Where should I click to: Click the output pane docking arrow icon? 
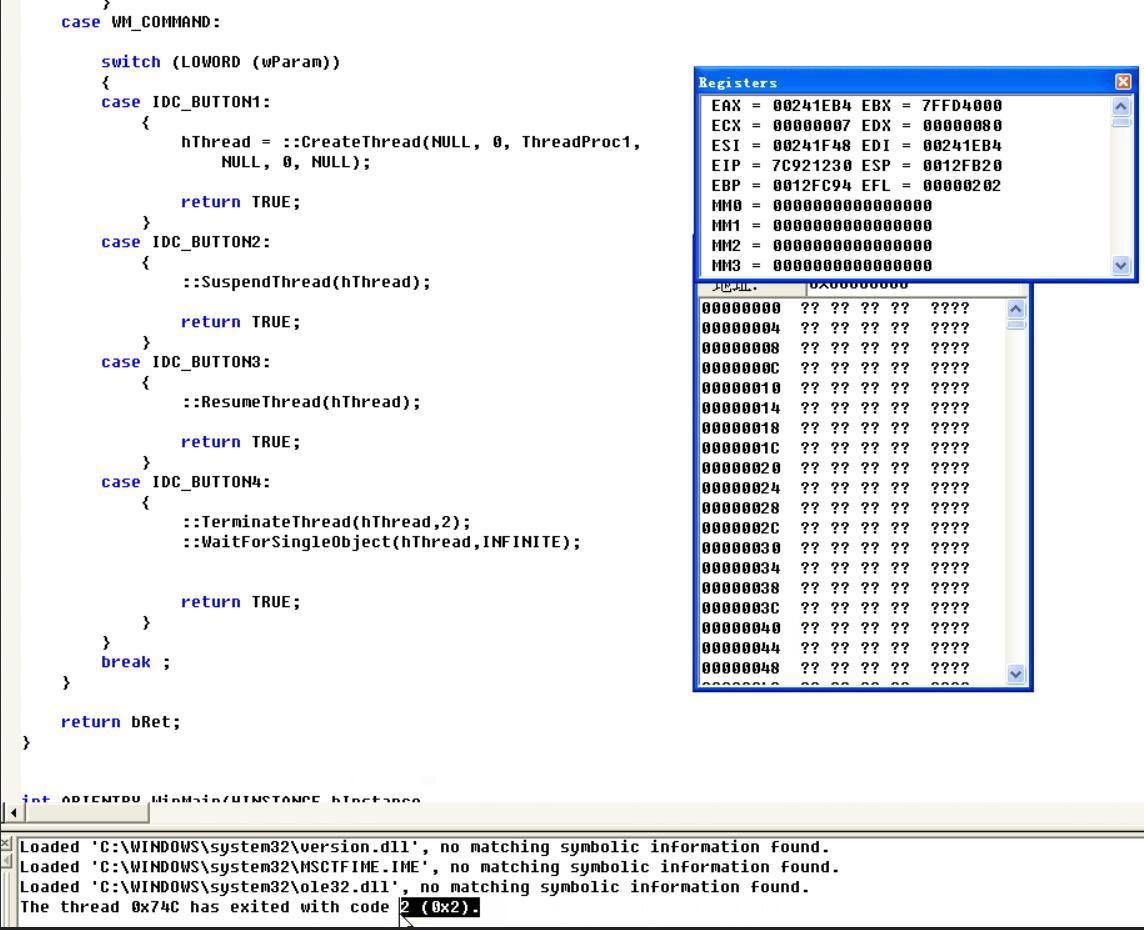point(5,858)
